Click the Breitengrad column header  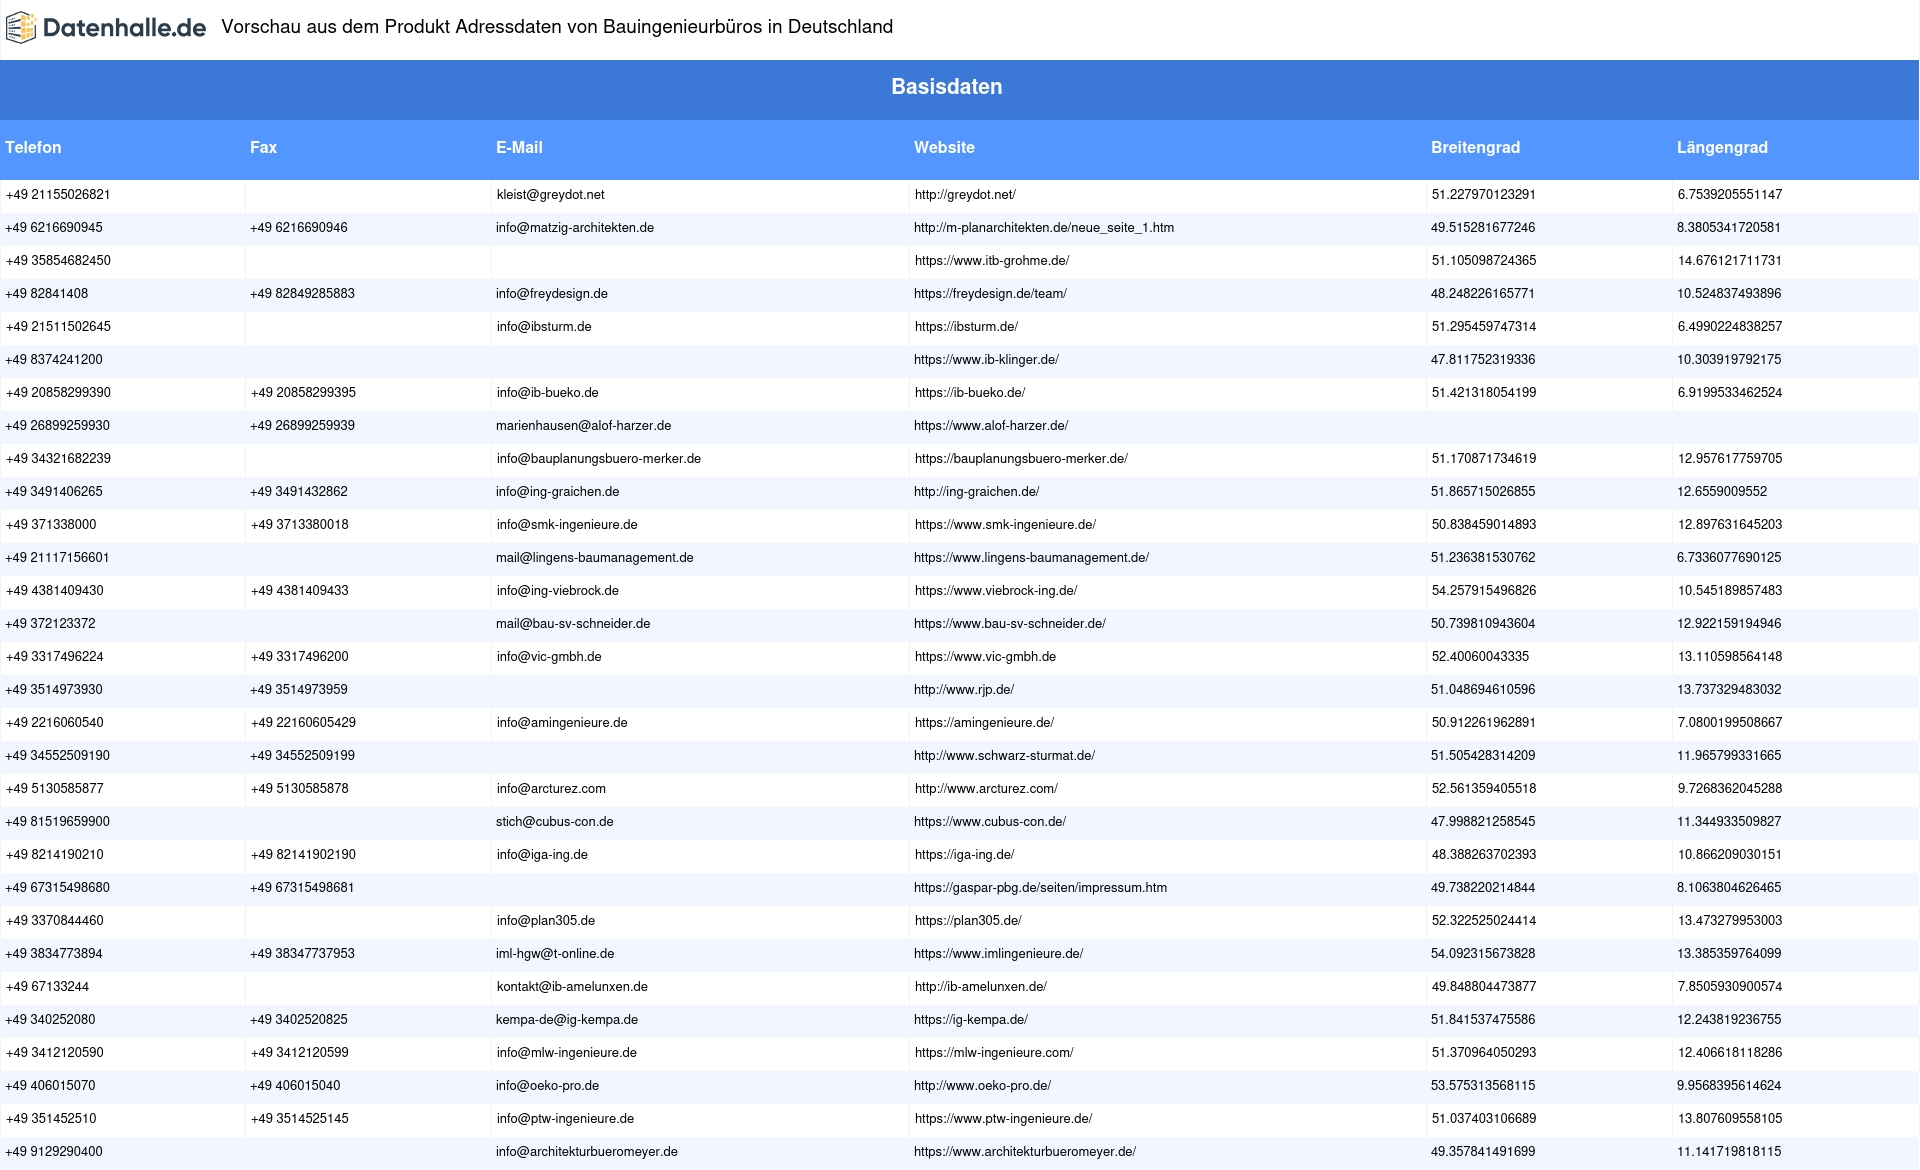[x=1475, y=148]
